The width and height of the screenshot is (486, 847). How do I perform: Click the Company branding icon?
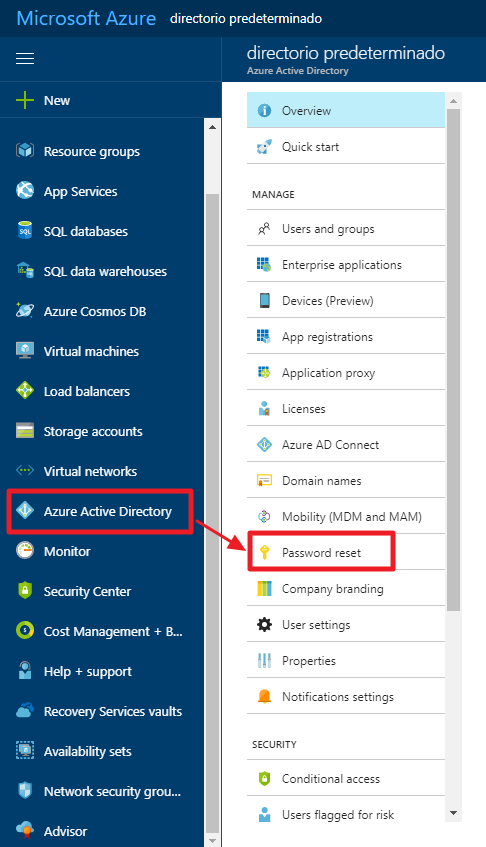tap(264, 588)
